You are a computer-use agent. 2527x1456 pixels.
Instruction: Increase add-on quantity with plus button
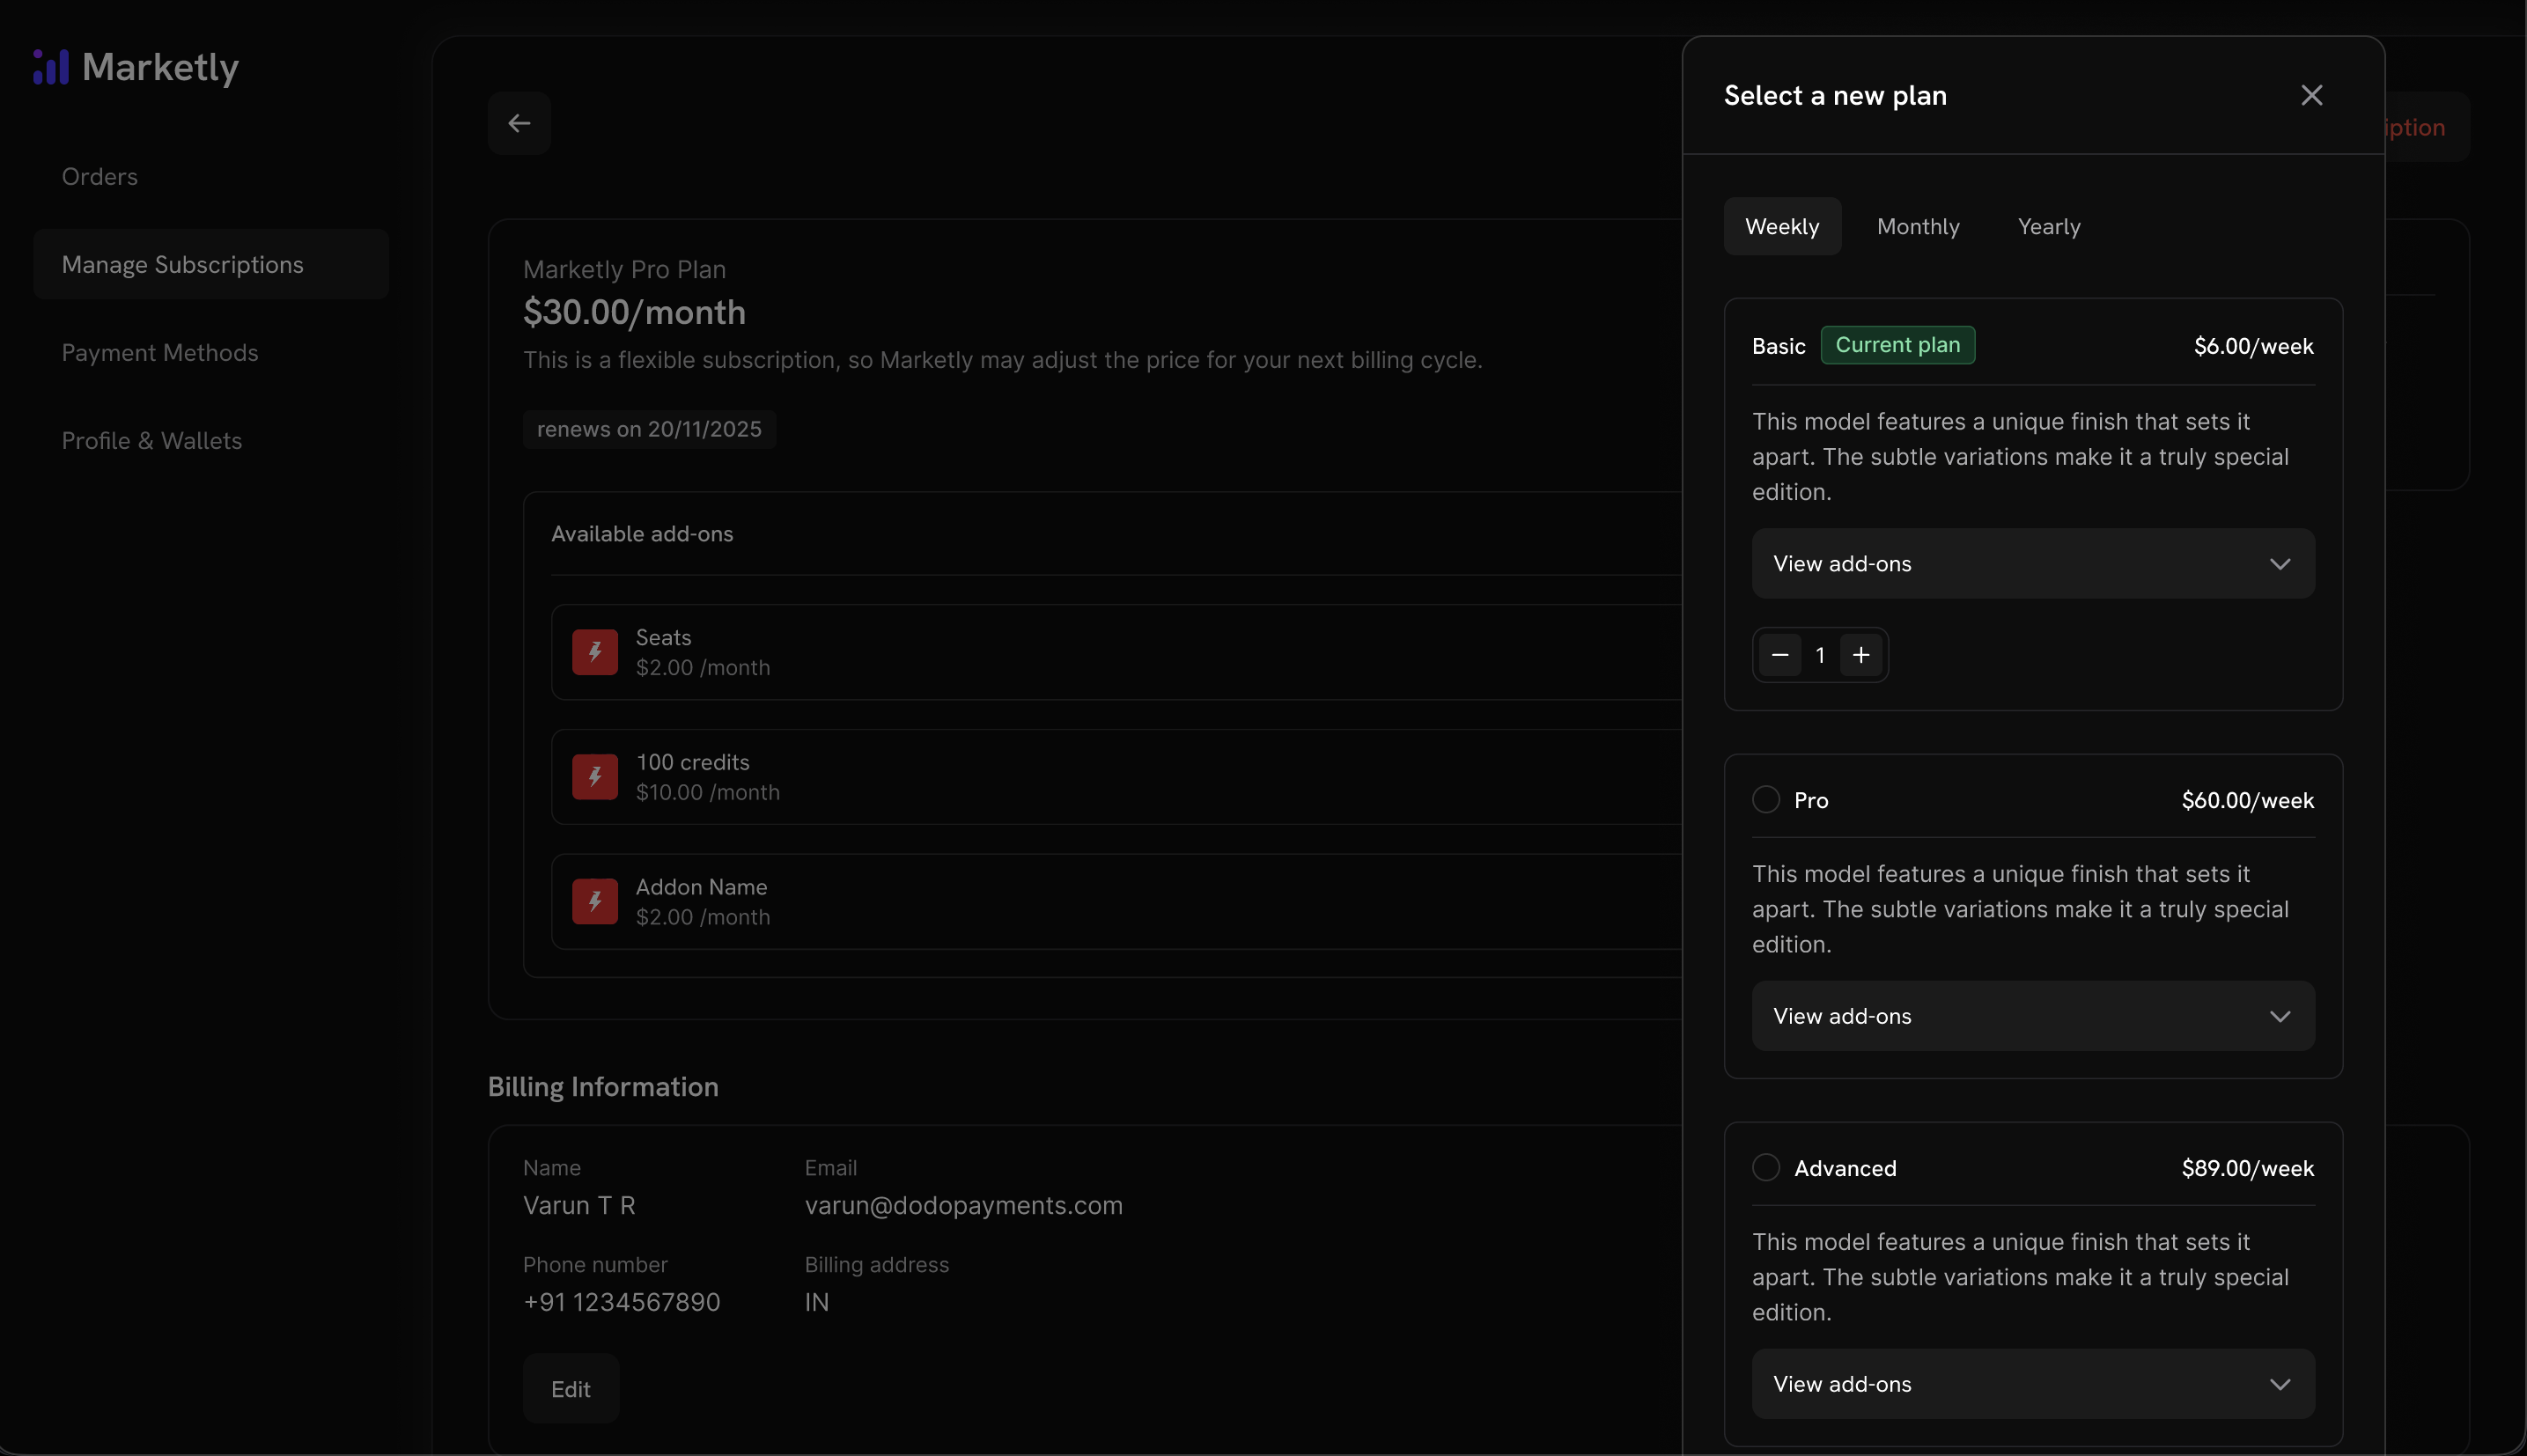1861,654
